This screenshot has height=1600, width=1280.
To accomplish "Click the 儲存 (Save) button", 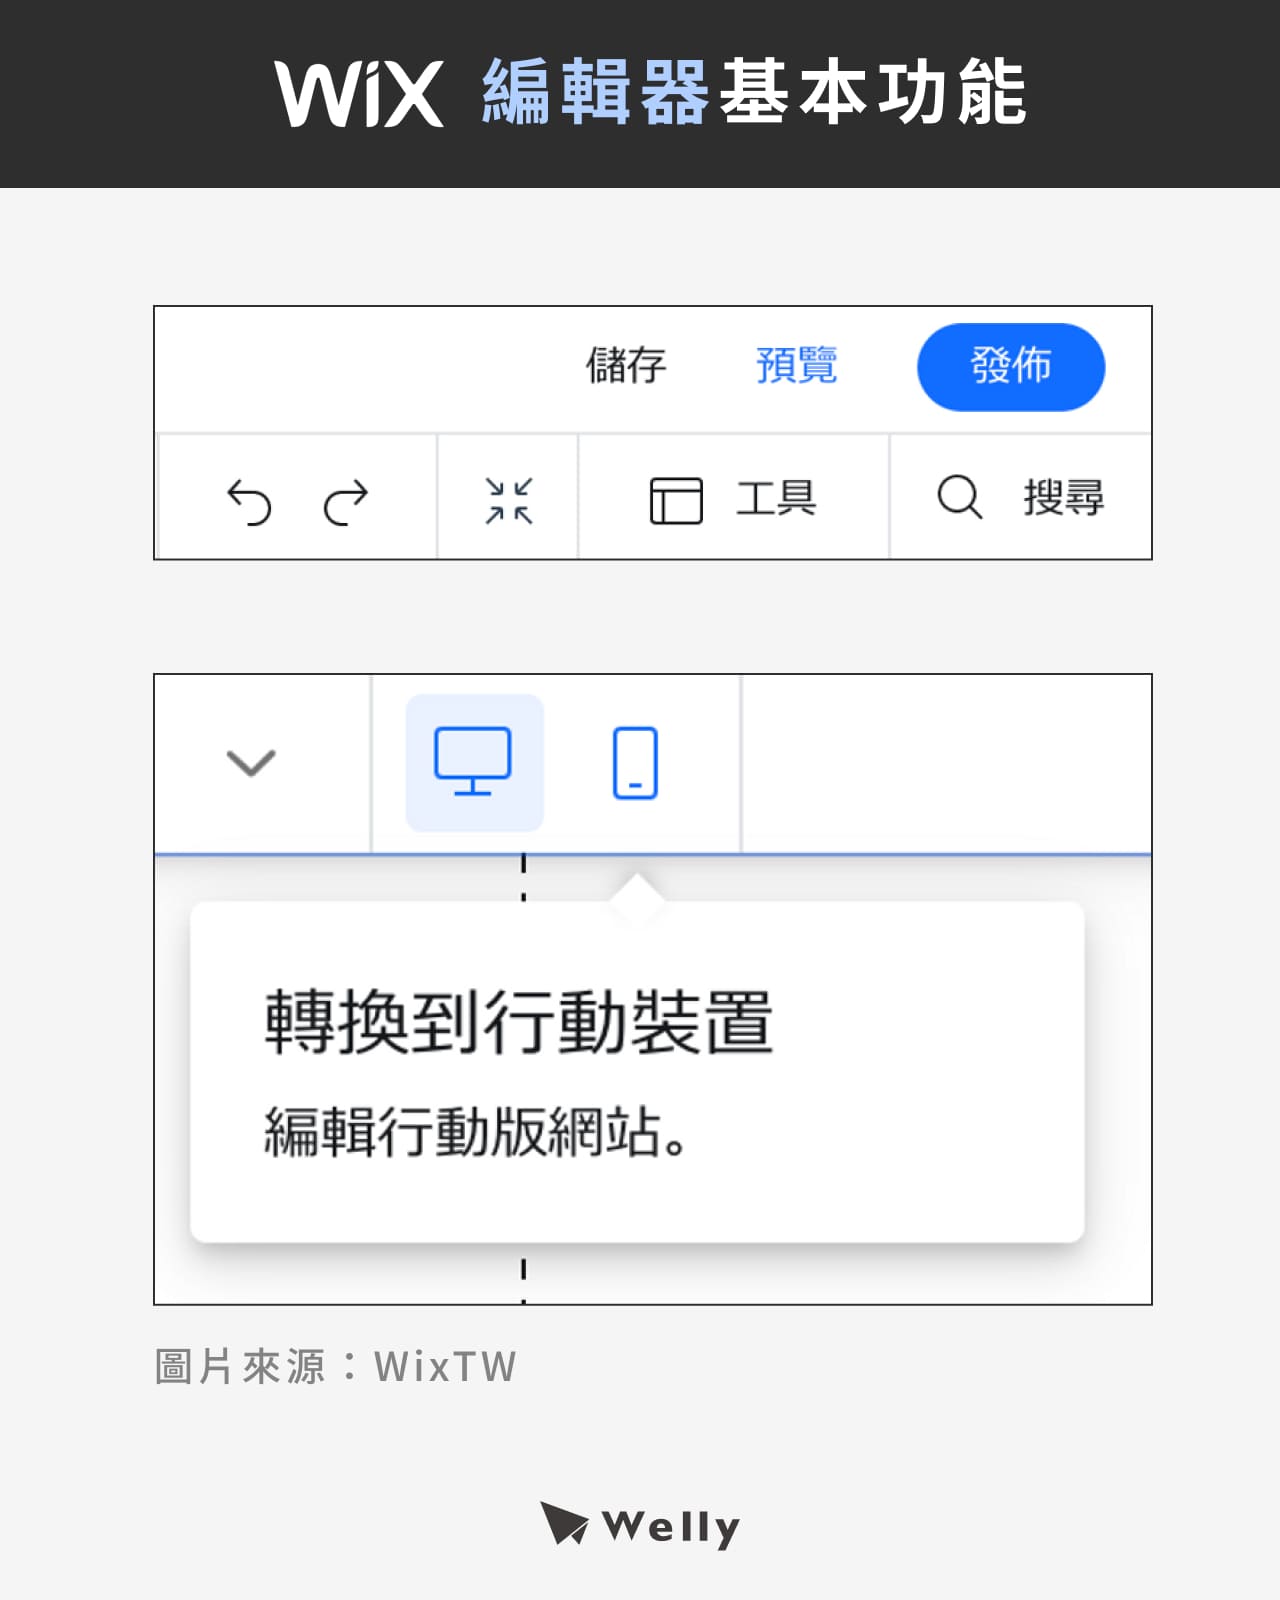I will coord(626,365).
